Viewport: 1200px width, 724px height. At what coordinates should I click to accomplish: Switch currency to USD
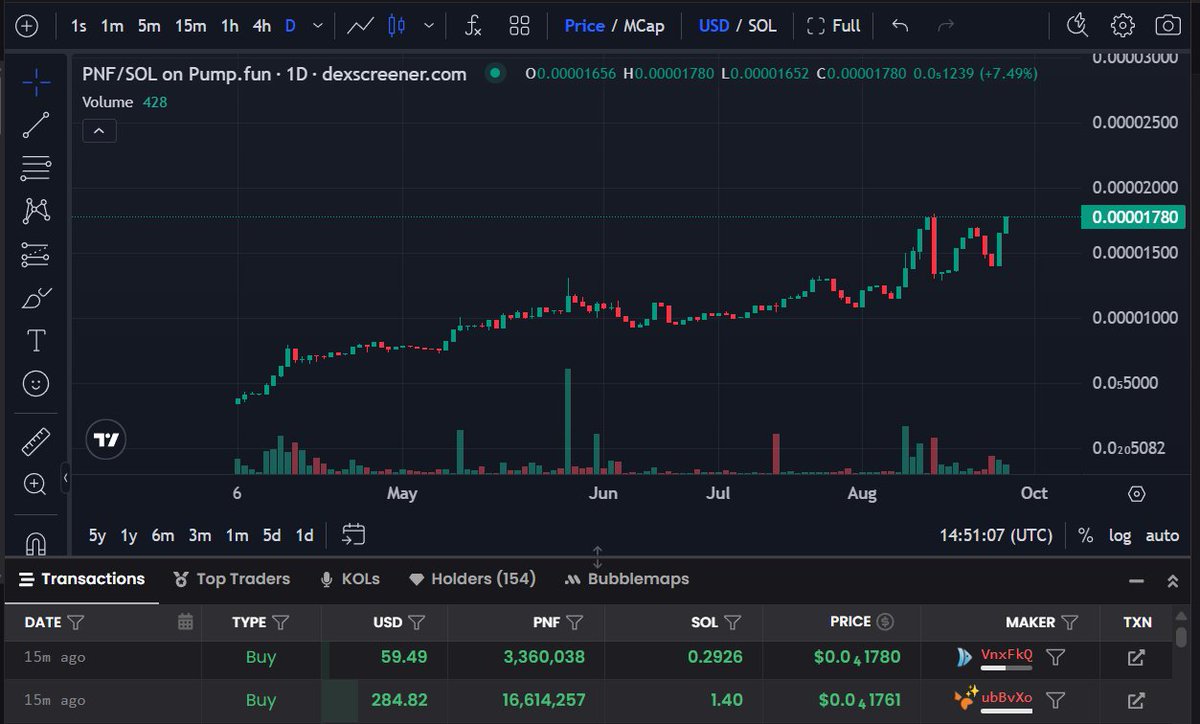tap(714, 26)
